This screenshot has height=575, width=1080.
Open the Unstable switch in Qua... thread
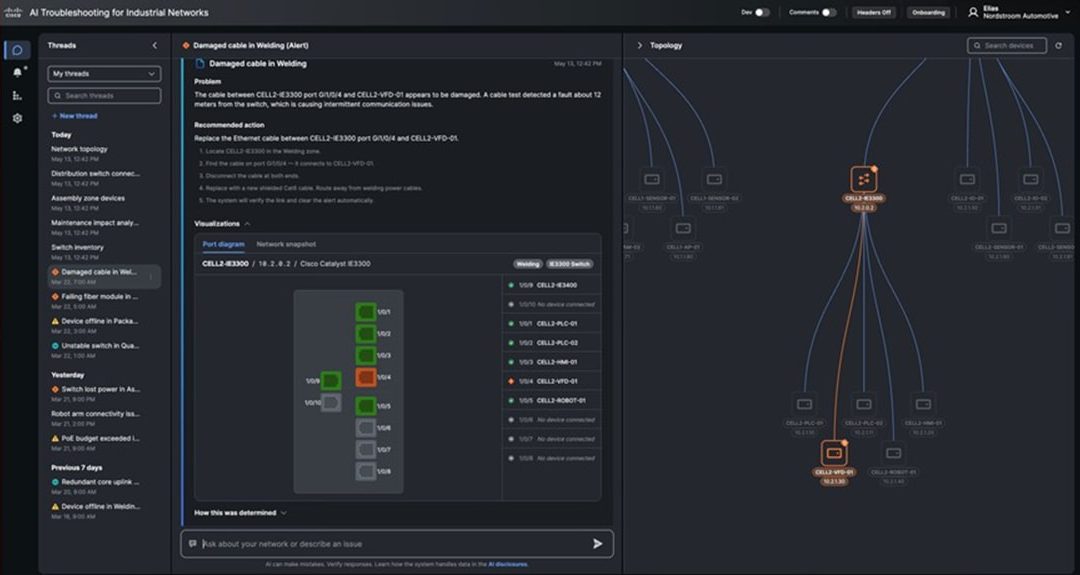click(x=104, y=351)
